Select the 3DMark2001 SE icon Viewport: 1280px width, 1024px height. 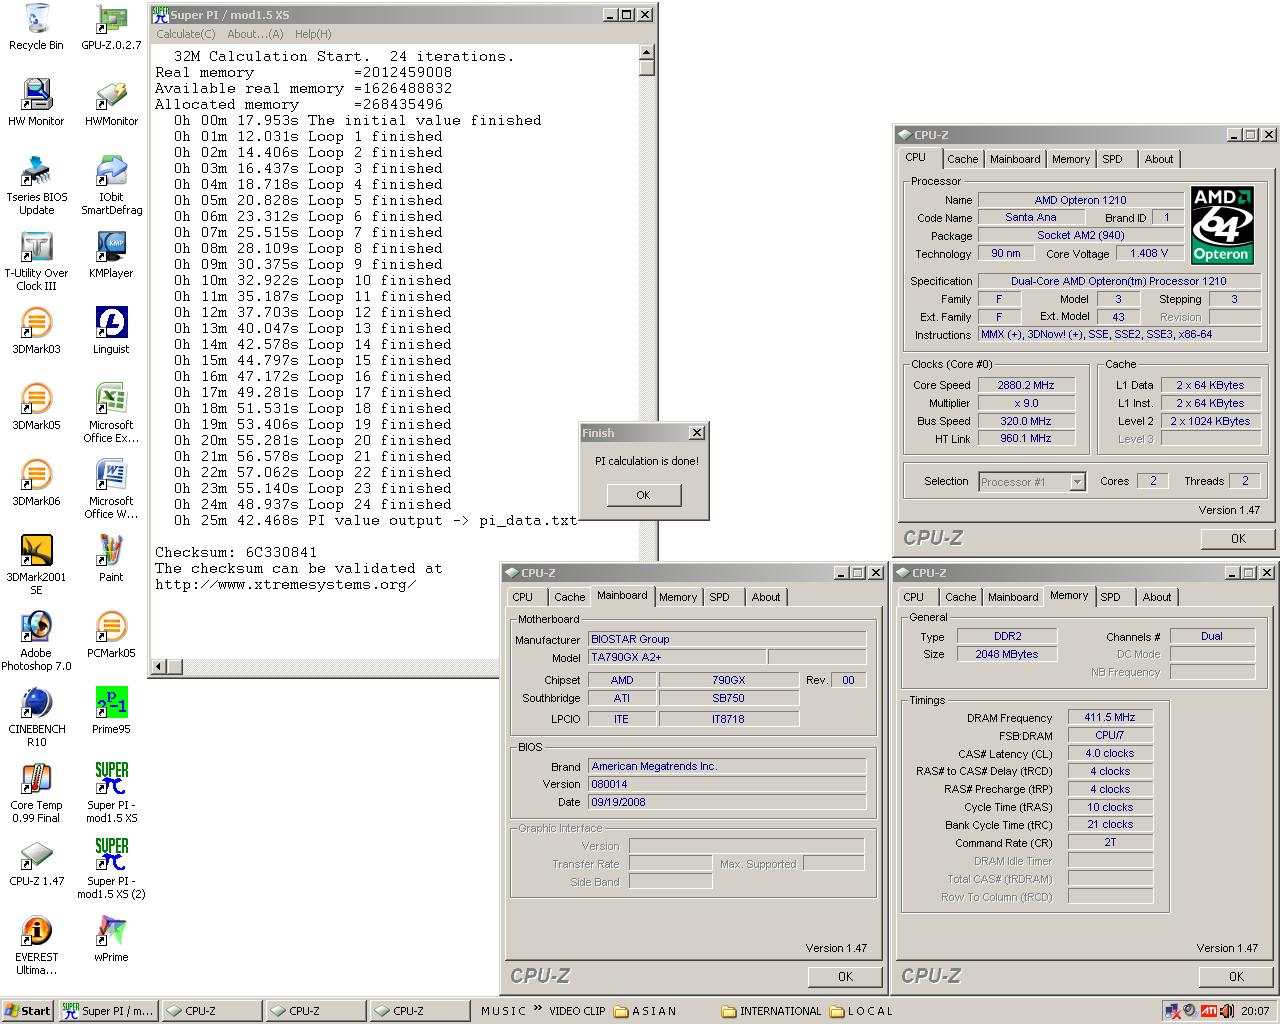(36, 565)
